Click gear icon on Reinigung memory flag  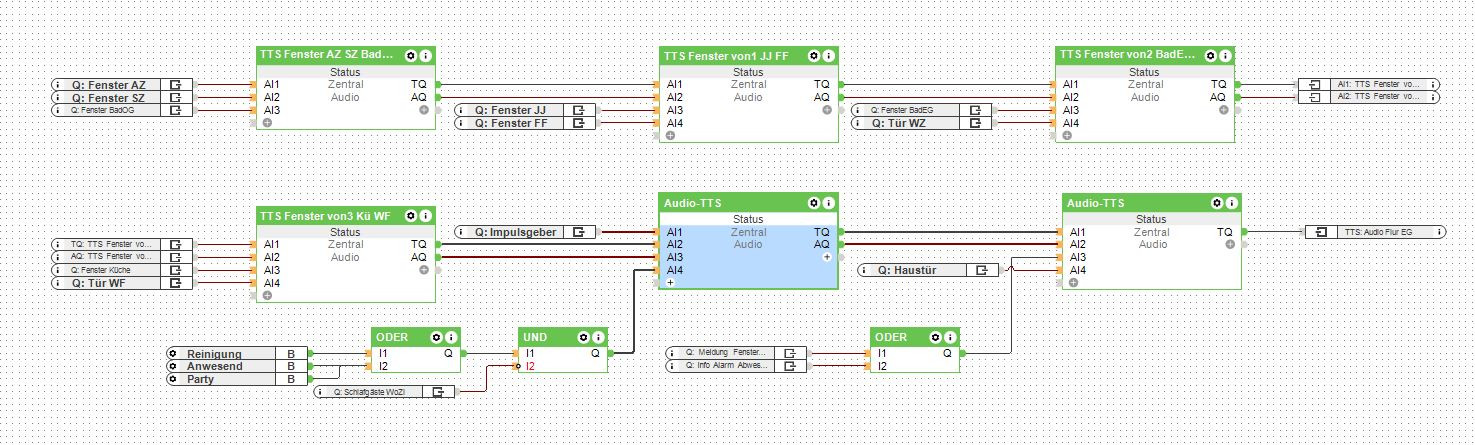[x=172, y=354]
